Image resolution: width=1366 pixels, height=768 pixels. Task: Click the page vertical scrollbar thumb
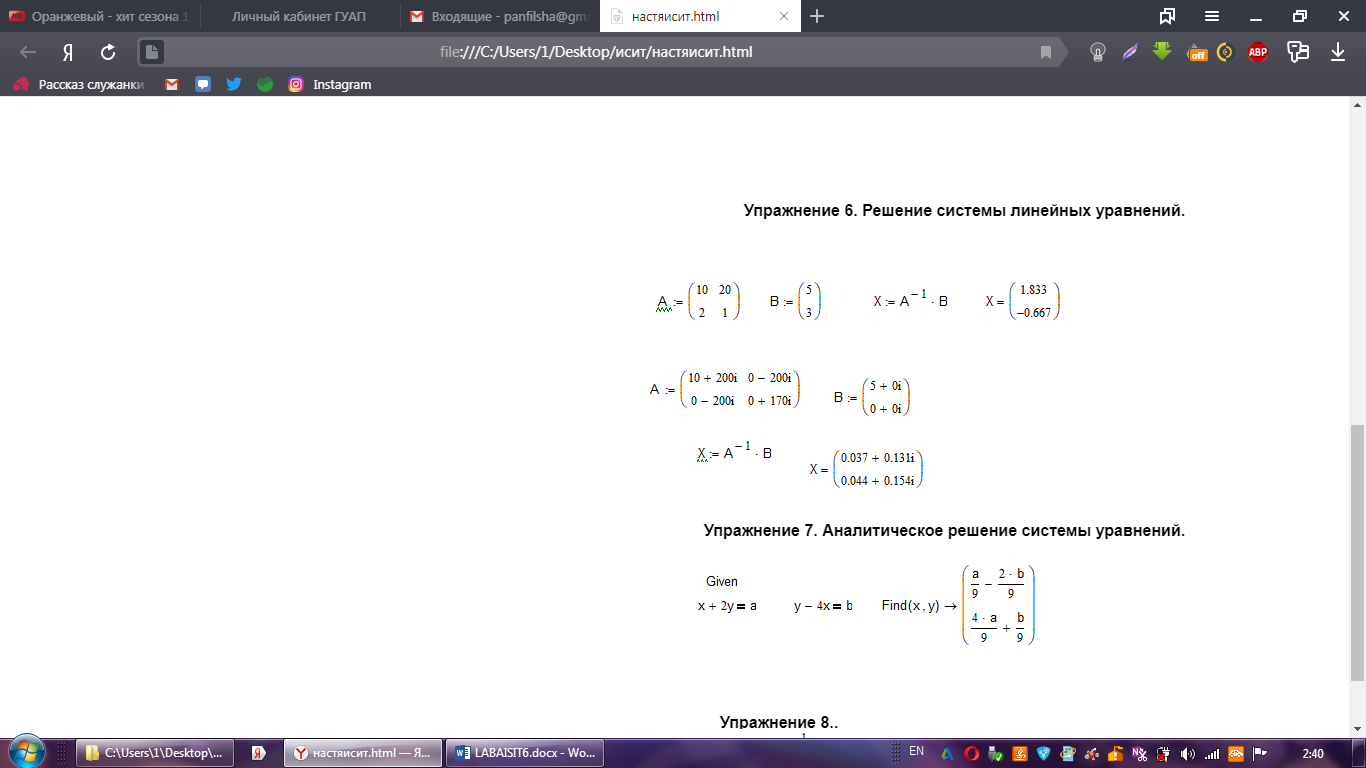(x=1357, y=552)
